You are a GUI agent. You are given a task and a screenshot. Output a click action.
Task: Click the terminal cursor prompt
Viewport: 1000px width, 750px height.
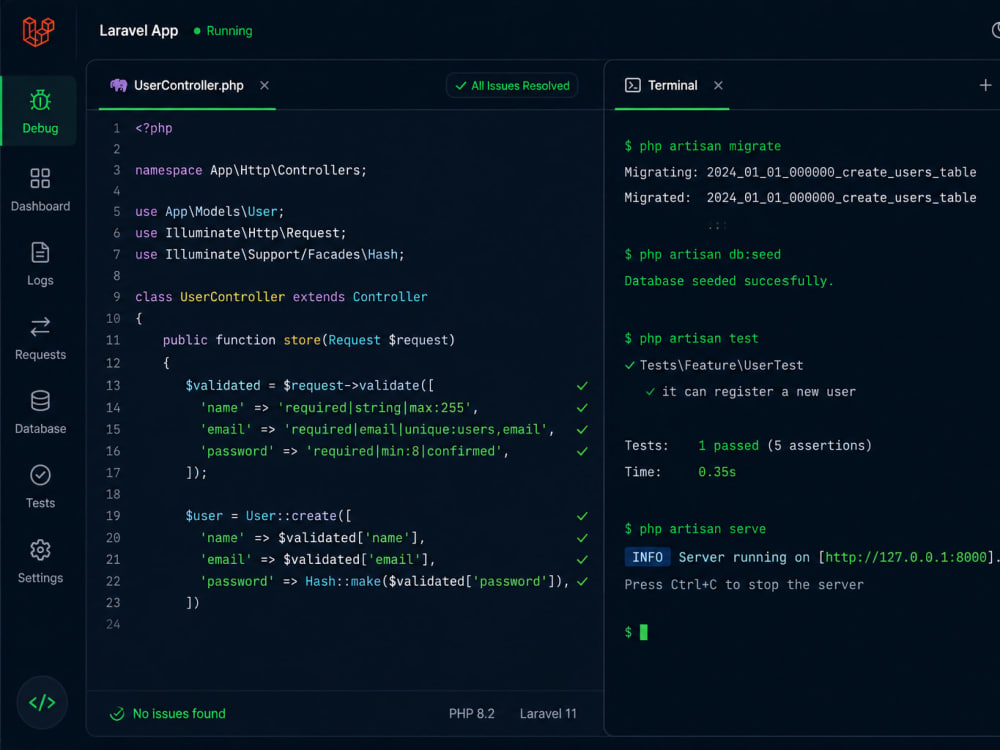click(643, 632)
